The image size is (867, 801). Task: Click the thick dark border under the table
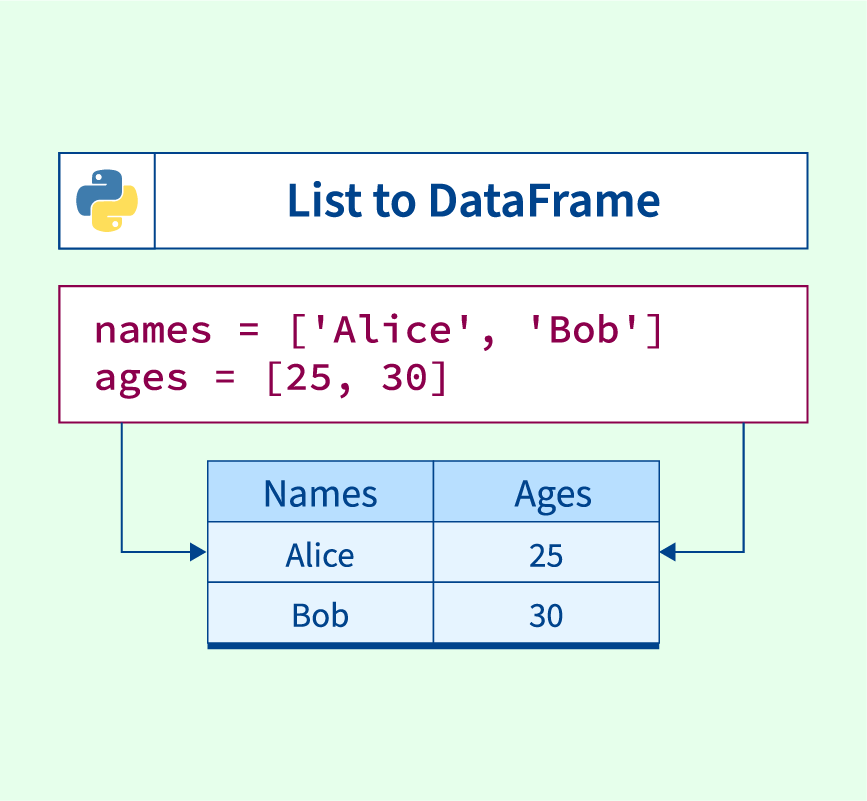(433, 646)
